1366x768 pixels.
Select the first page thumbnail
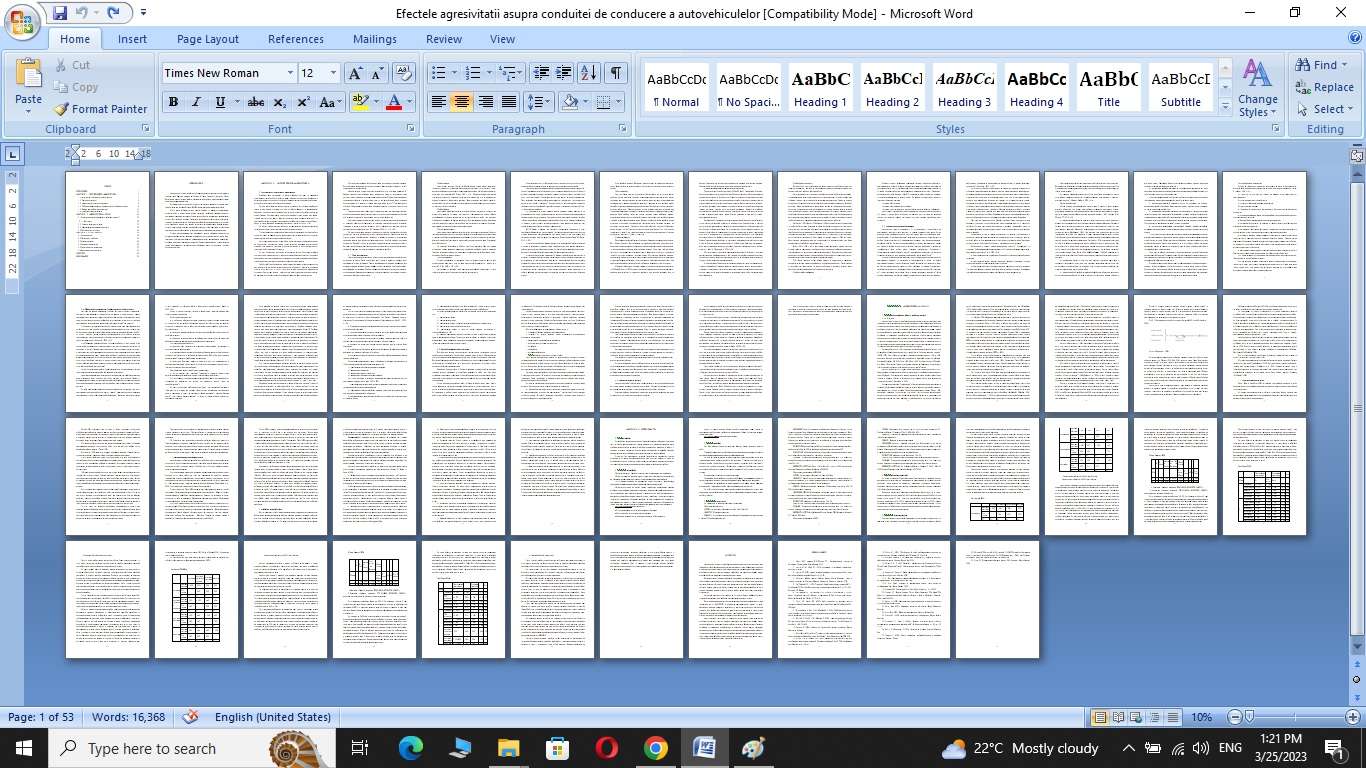[108, 230]
